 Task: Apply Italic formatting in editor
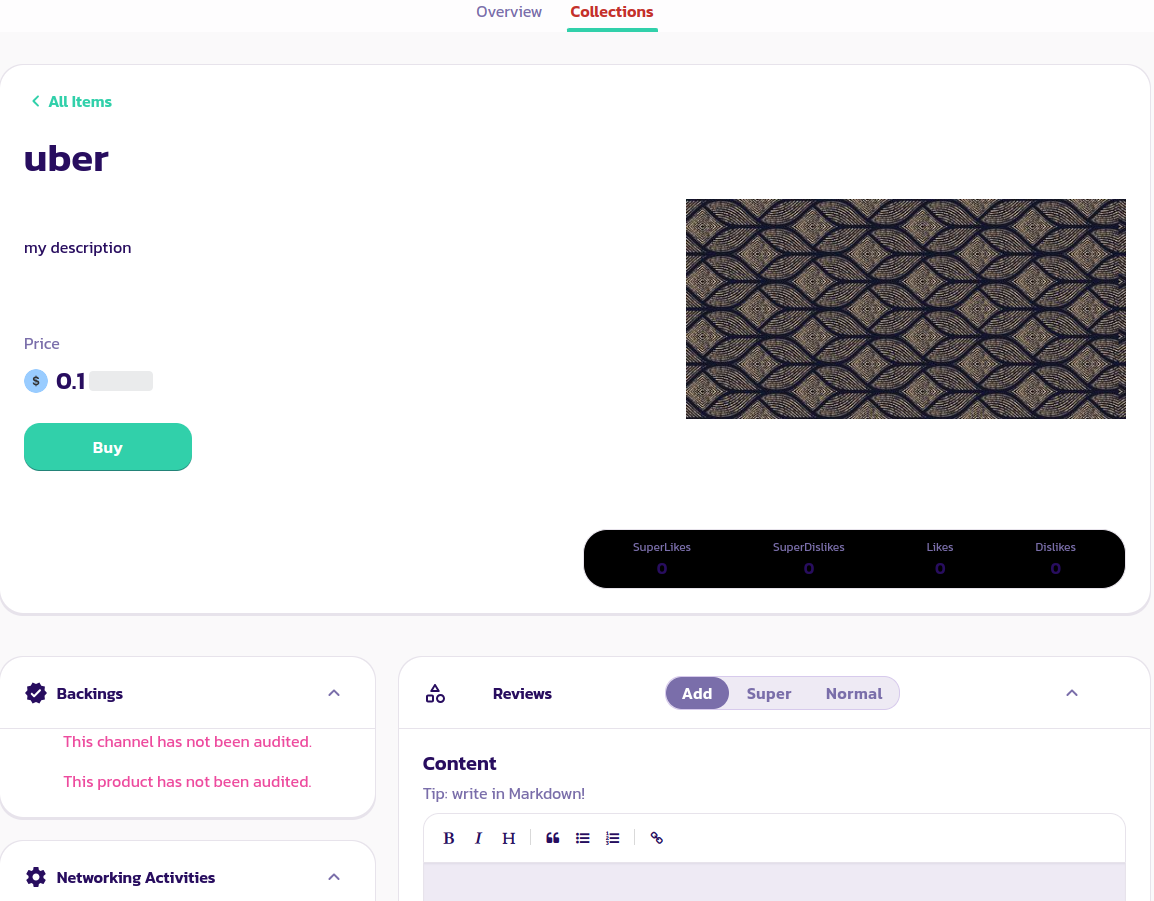(x=479, y=838)
